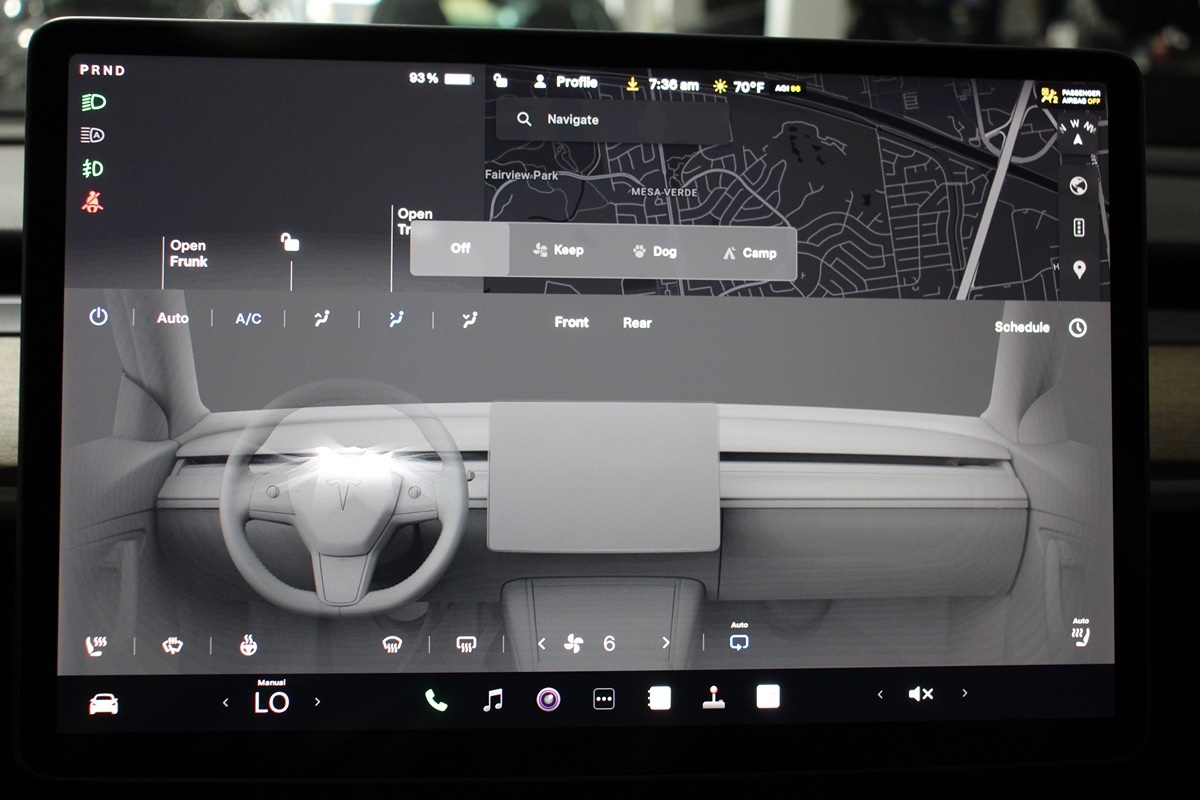1200x800 pixels.
Task: Turn on the steering wheel heater
Action: click(x=248, y=645)
